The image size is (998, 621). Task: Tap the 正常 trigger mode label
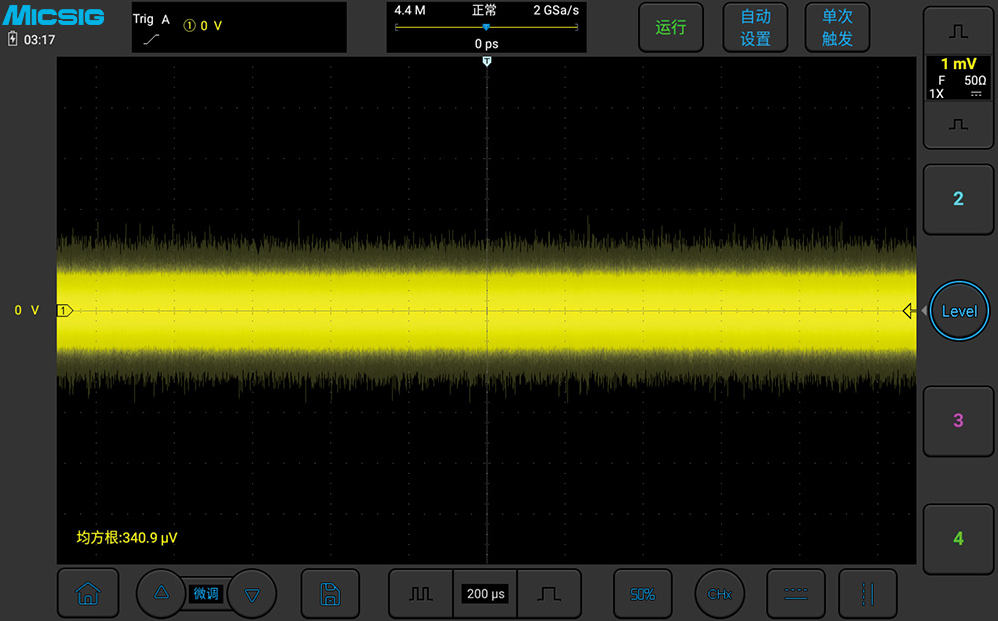click(x=484, y=10)
